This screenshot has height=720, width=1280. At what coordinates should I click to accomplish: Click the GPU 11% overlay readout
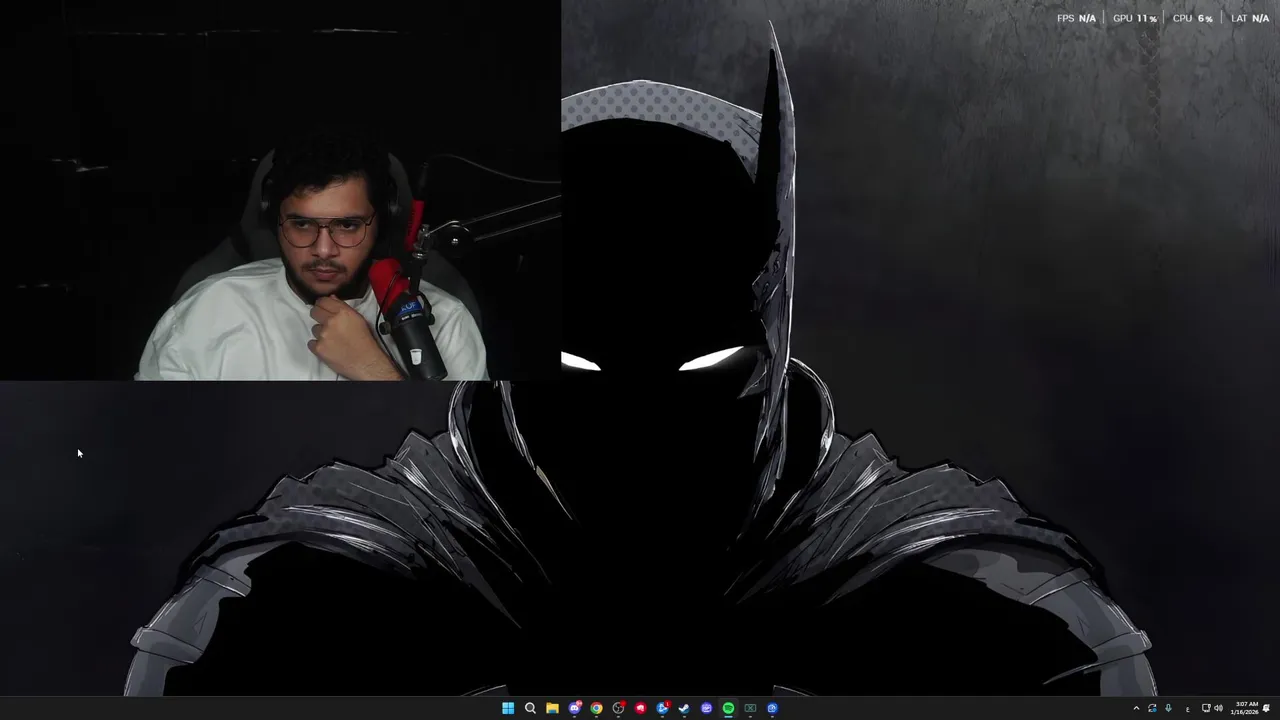[x=1135, y=18]
